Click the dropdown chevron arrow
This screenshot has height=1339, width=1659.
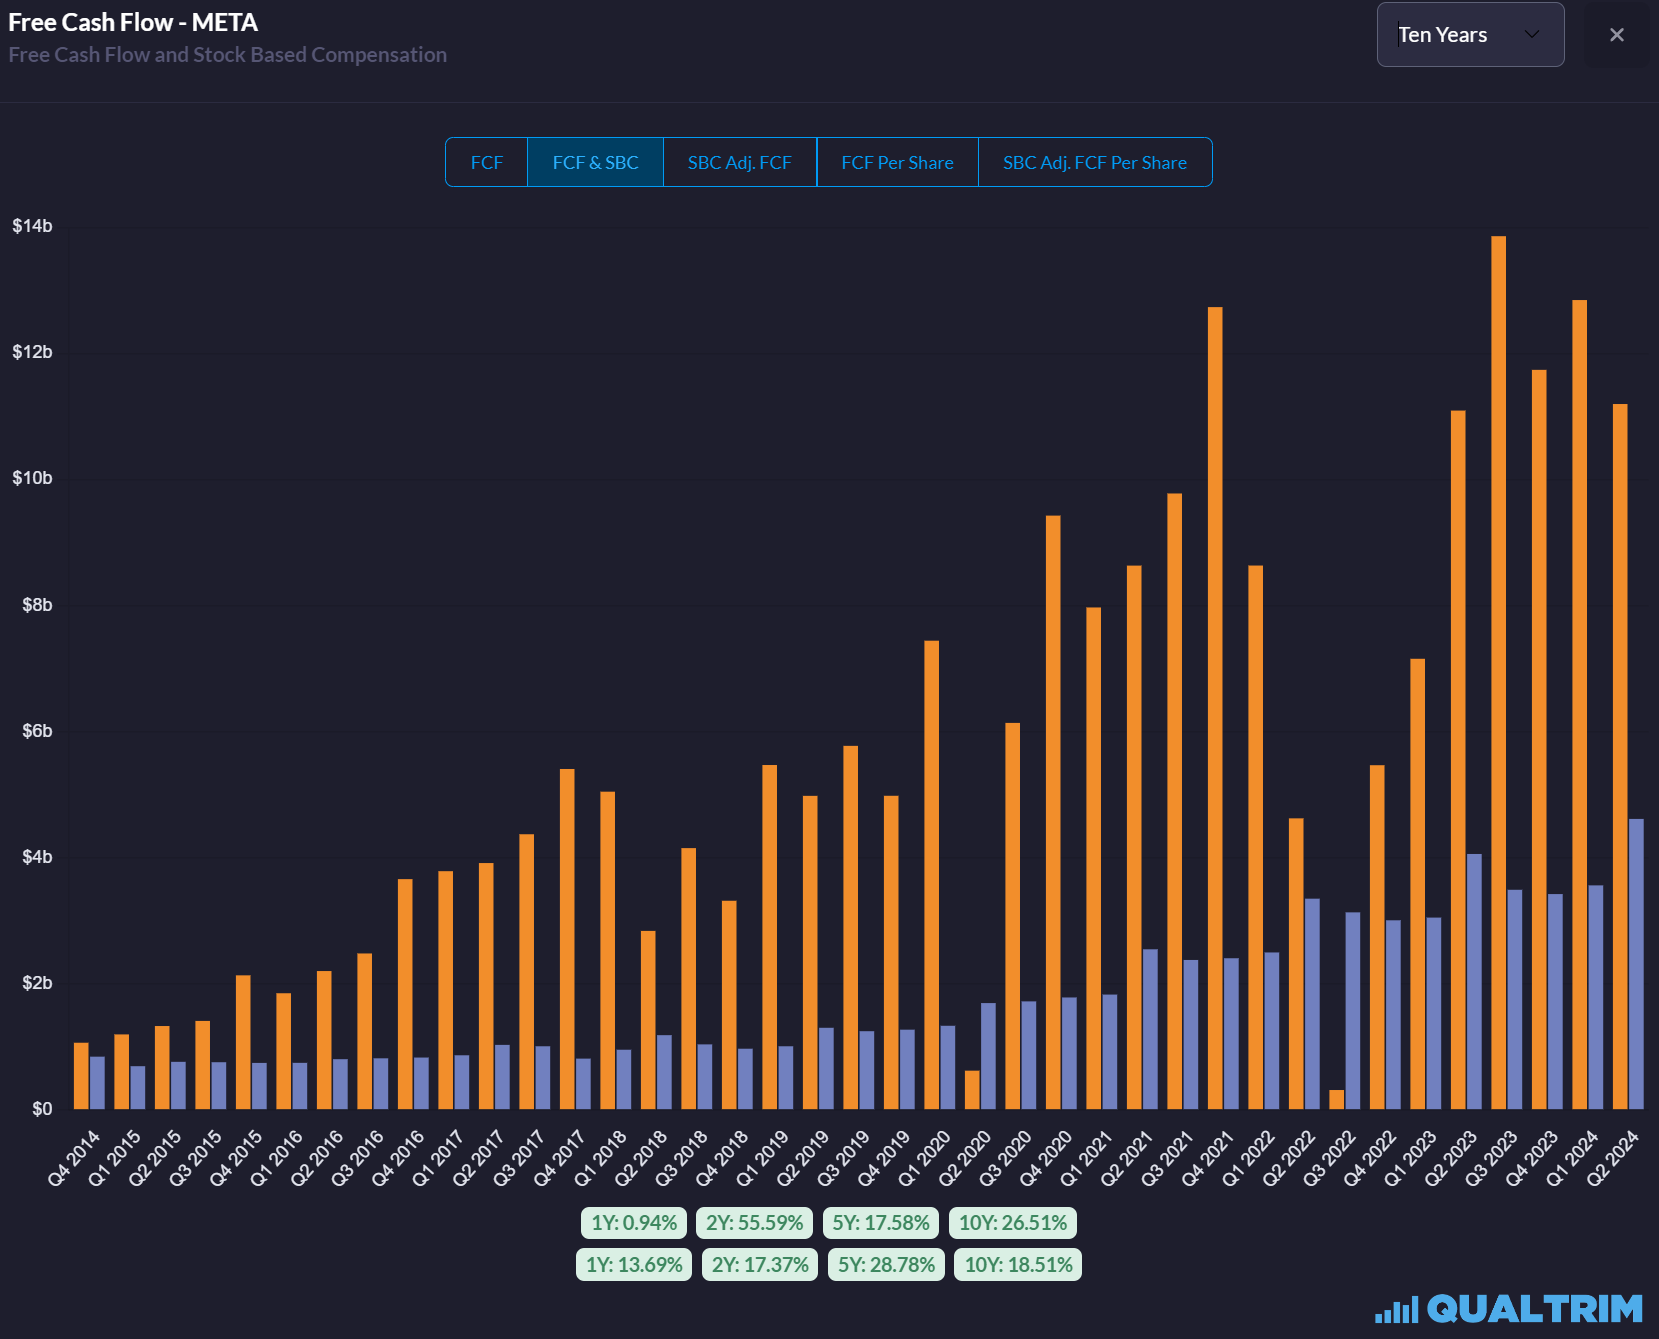coord(1531,35)
